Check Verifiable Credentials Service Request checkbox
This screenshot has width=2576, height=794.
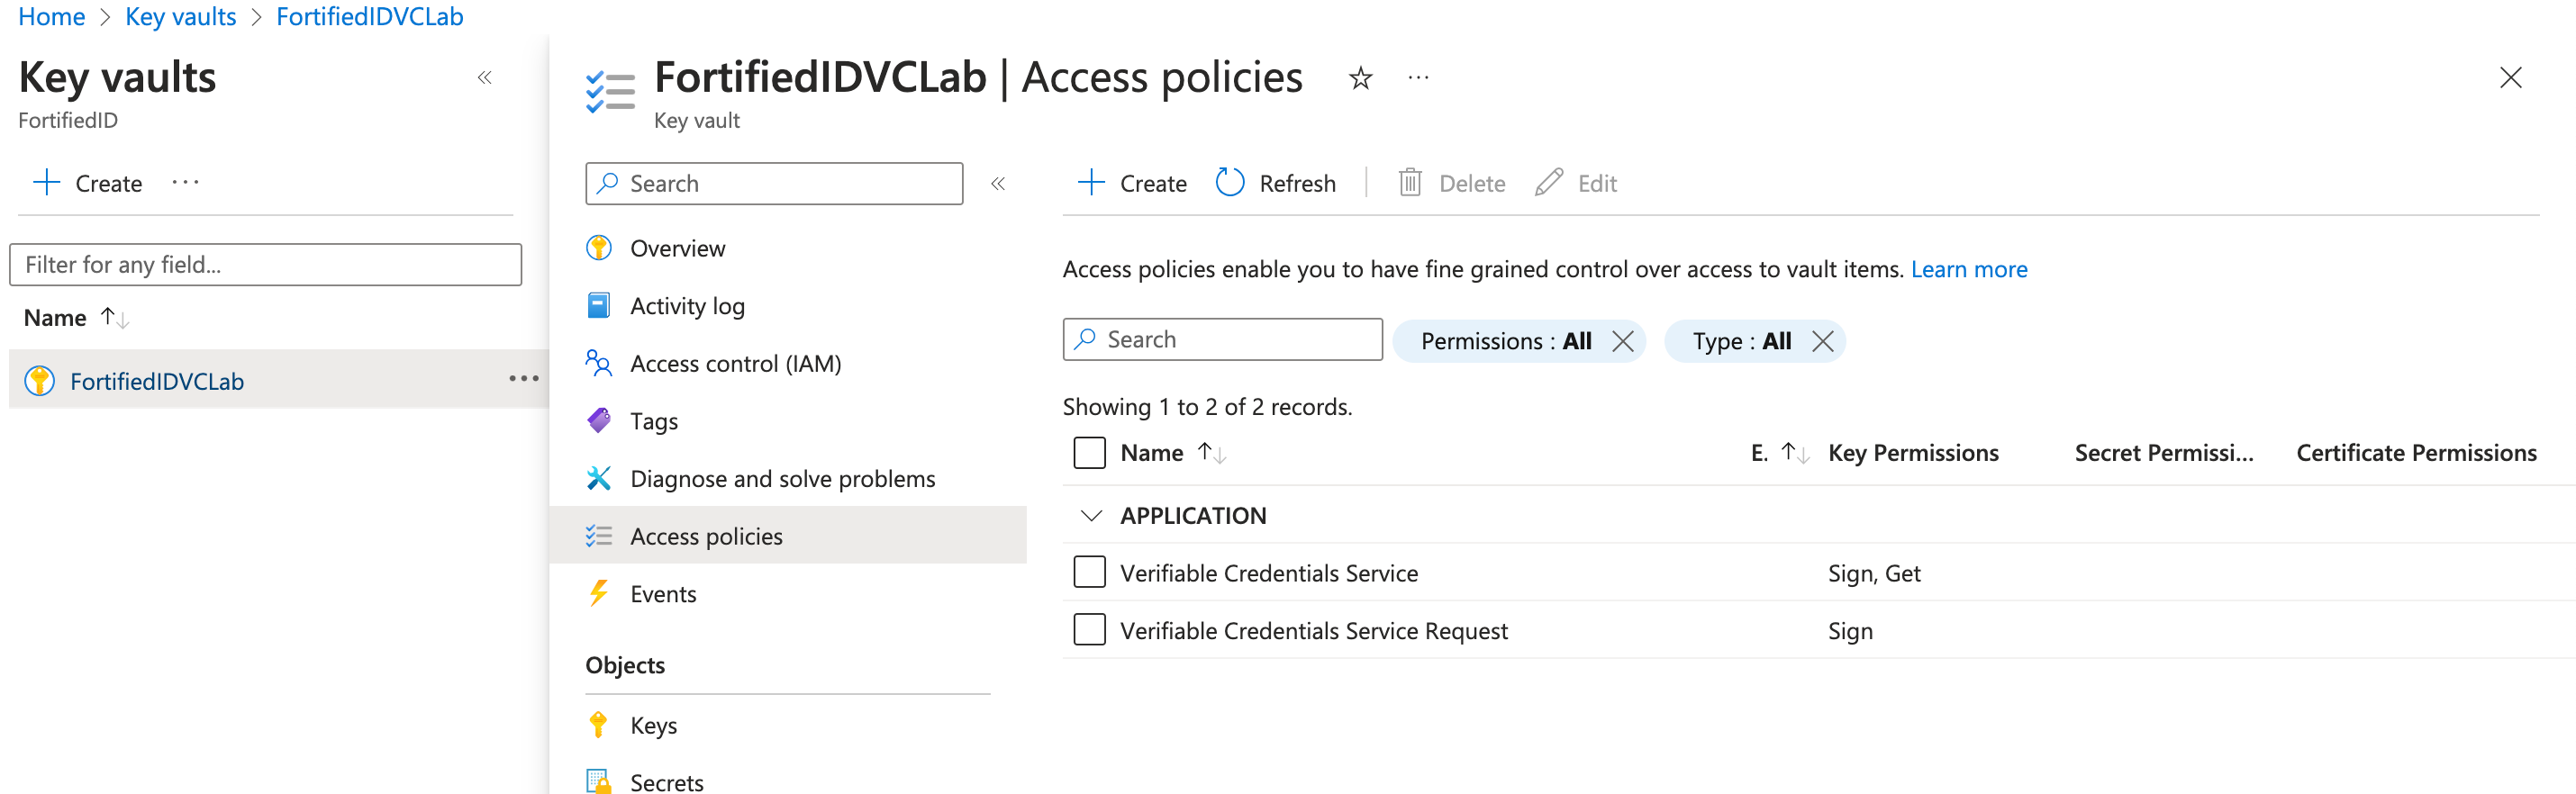(x=1089, y=630)
